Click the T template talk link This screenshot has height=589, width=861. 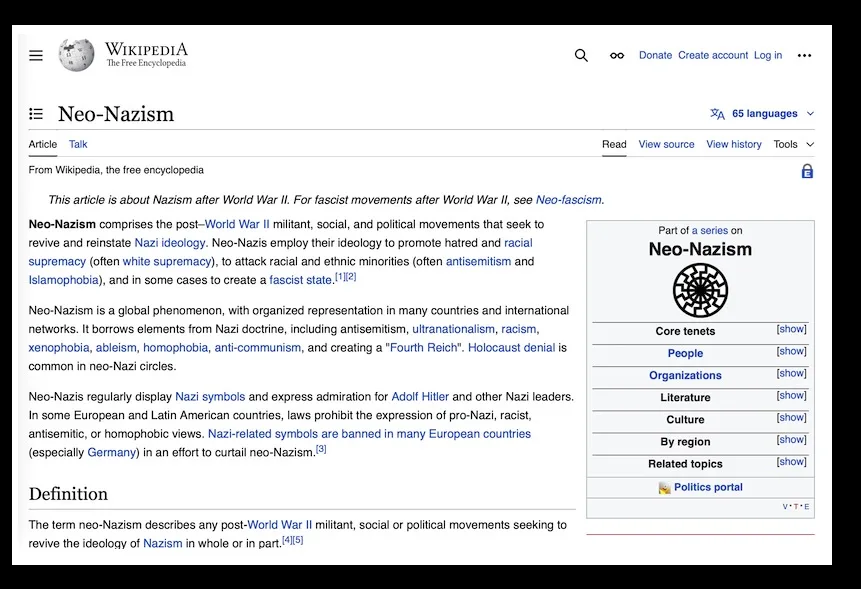(796, 507)
